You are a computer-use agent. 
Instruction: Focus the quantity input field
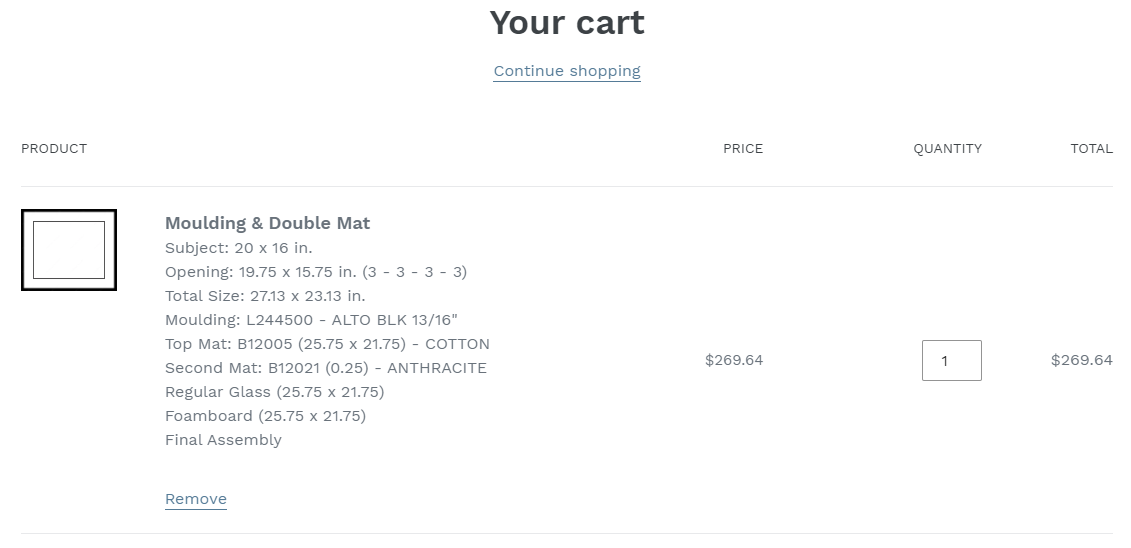click(x=951, y=360)
